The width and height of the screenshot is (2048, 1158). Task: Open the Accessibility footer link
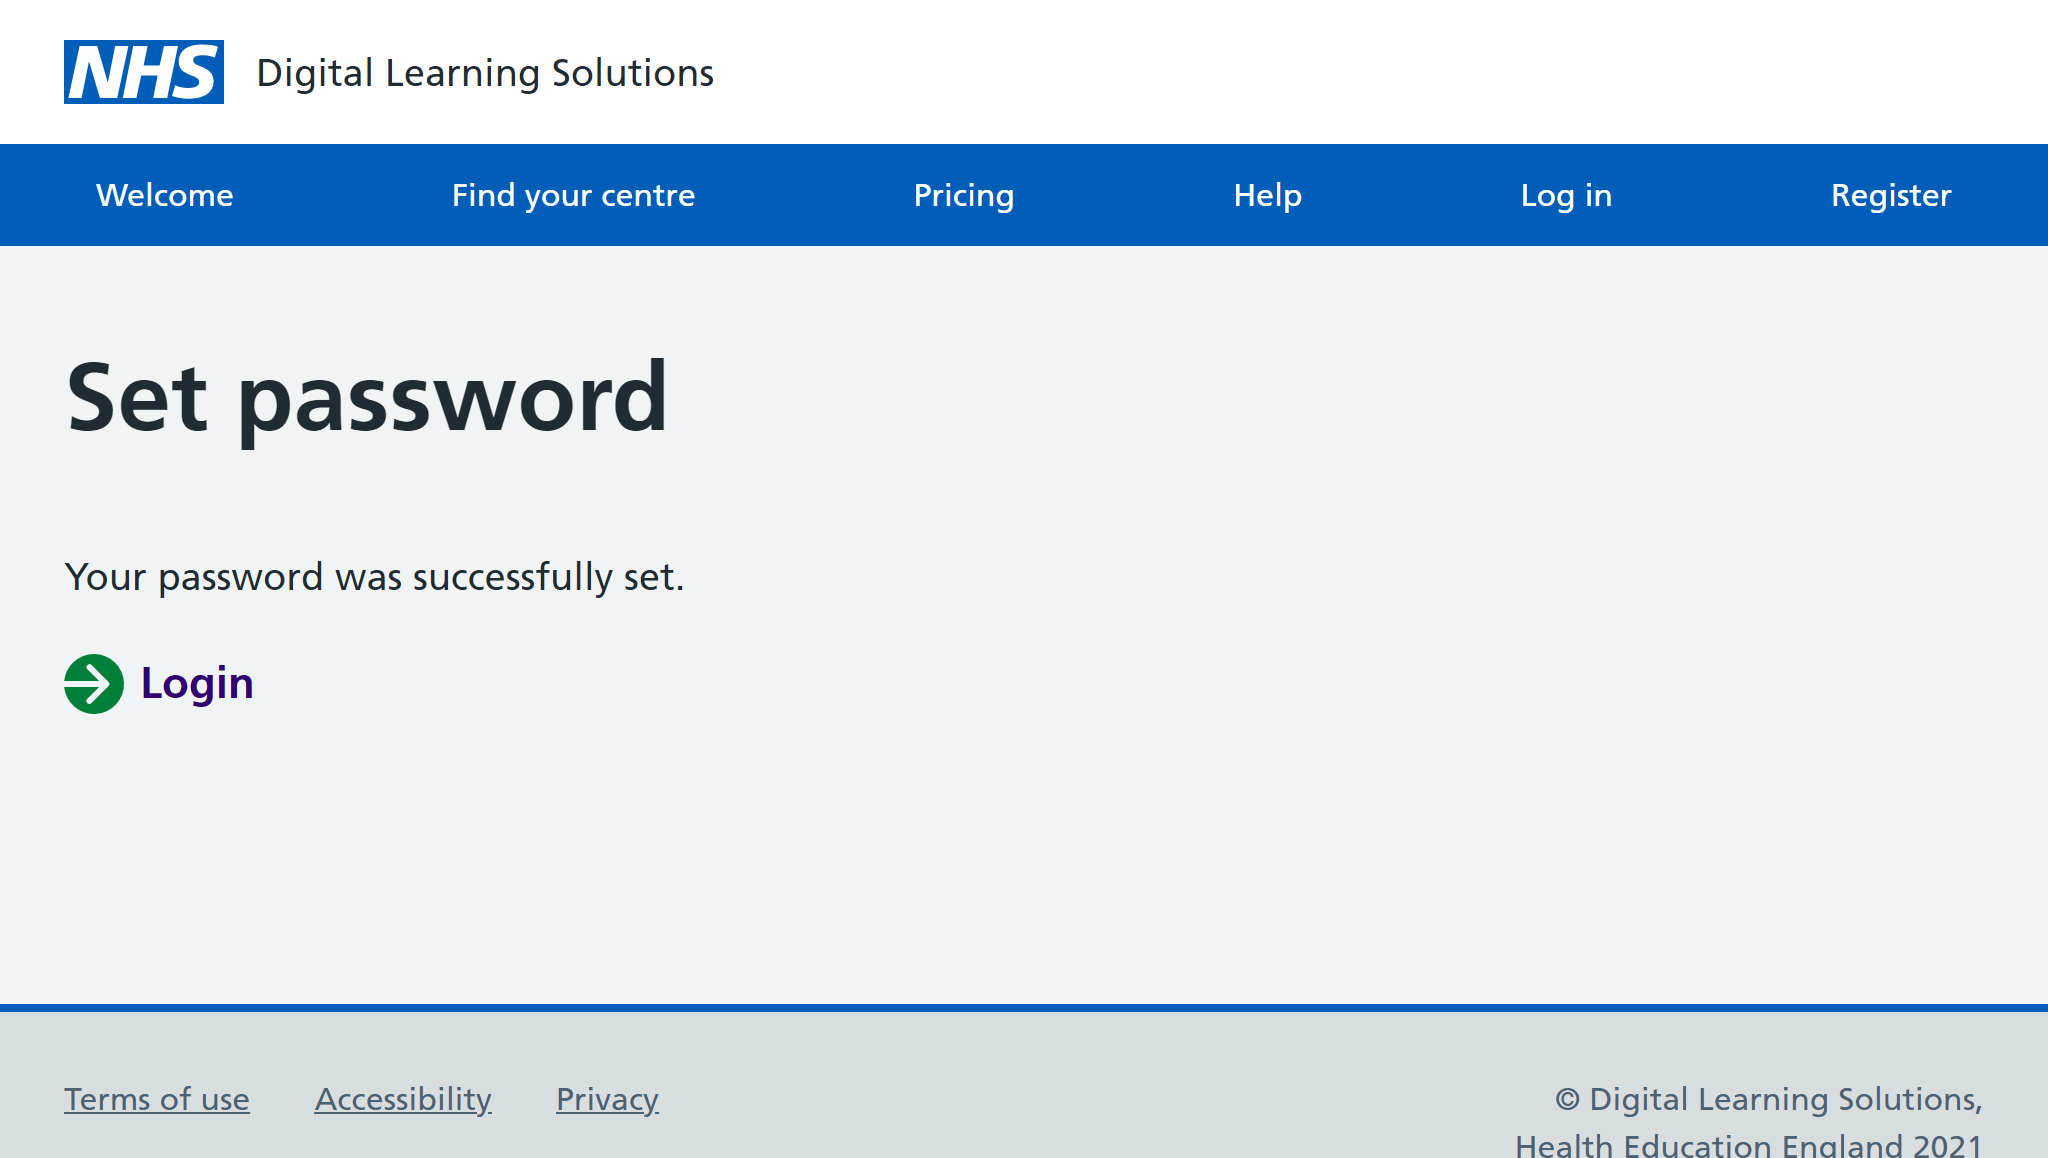click(403, 1099)
